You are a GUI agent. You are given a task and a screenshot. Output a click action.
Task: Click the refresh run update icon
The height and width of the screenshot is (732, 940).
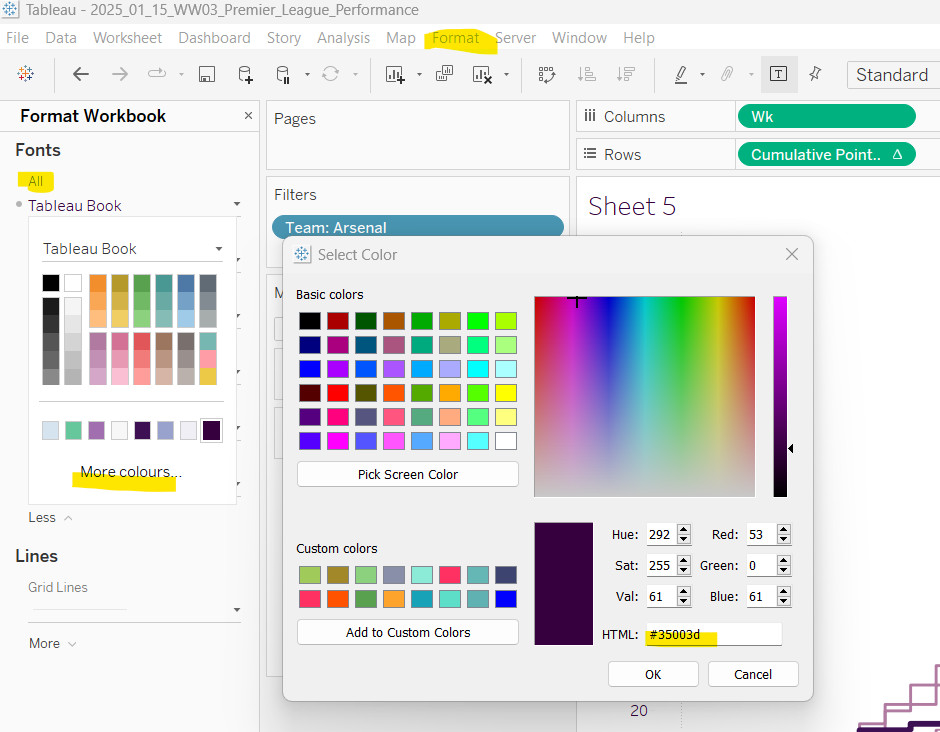(330, 74)
